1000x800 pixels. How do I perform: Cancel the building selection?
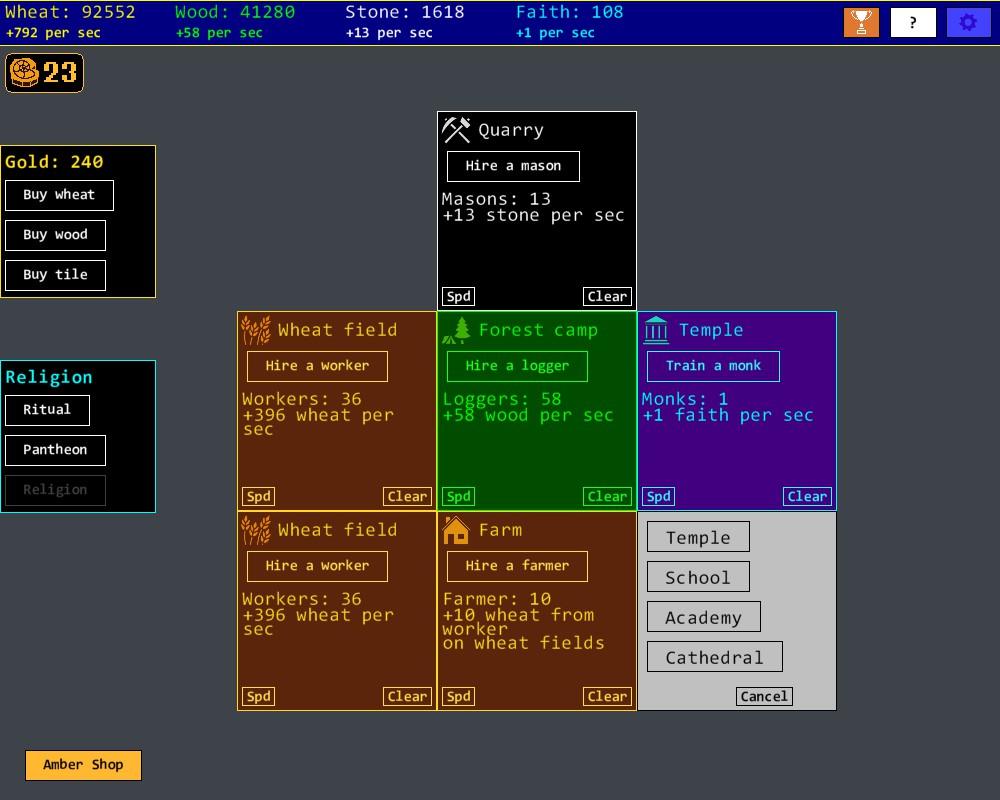pos(764,696)
